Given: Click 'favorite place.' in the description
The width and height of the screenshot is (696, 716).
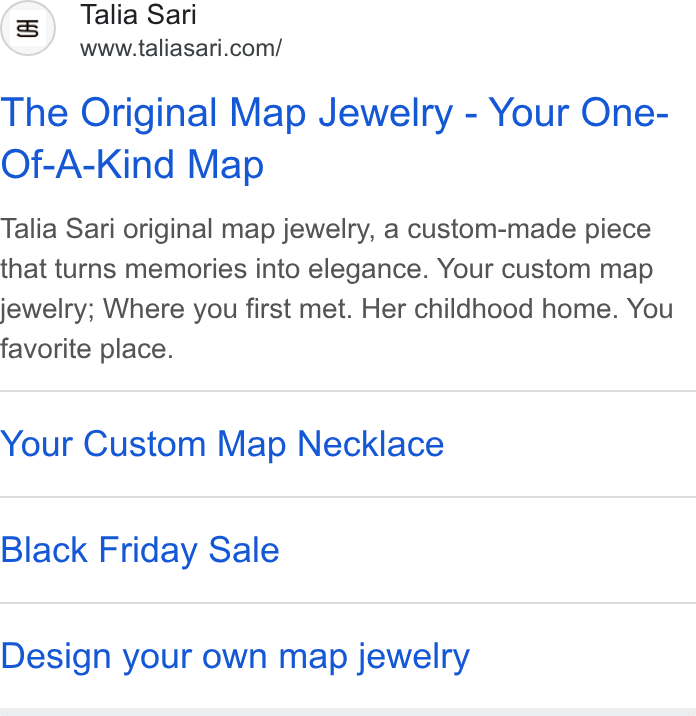Looking at the screenshot, I should (87, 349).
